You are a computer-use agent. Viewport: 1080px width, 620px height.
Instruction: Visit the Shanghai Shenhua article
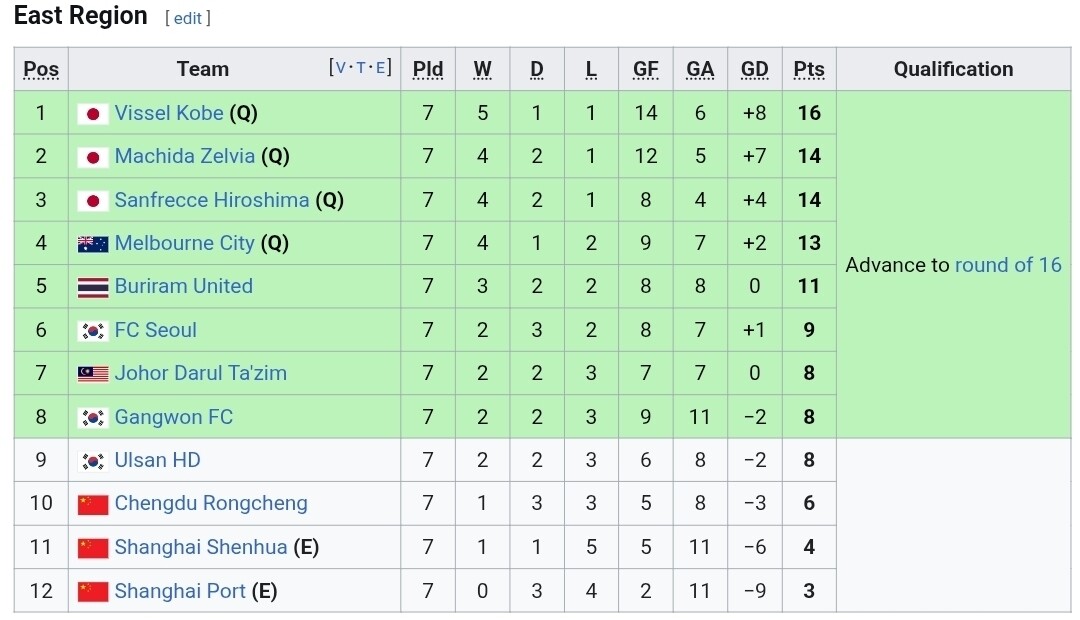click(x=200, y=547)
